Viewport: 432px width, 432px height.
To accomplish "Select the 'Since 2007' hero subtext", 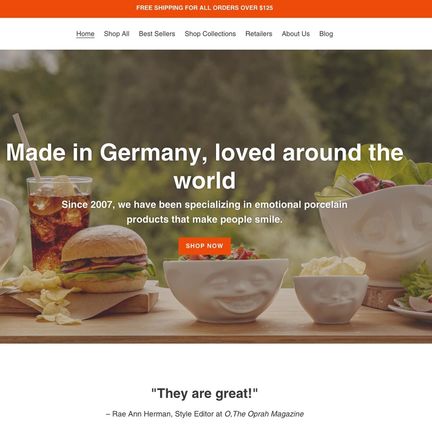I will pos(204,212).
